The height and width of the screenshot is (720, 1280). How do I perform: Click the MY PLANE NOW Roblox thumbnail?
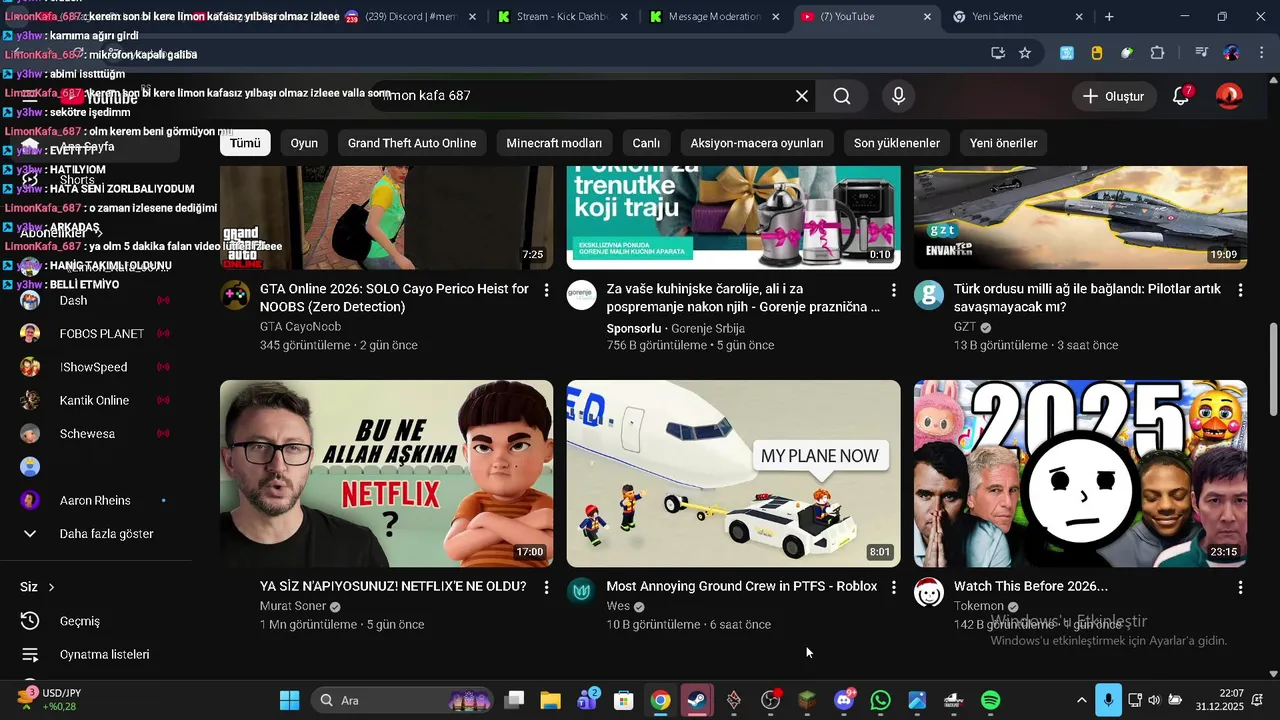[x=733, y=473]
